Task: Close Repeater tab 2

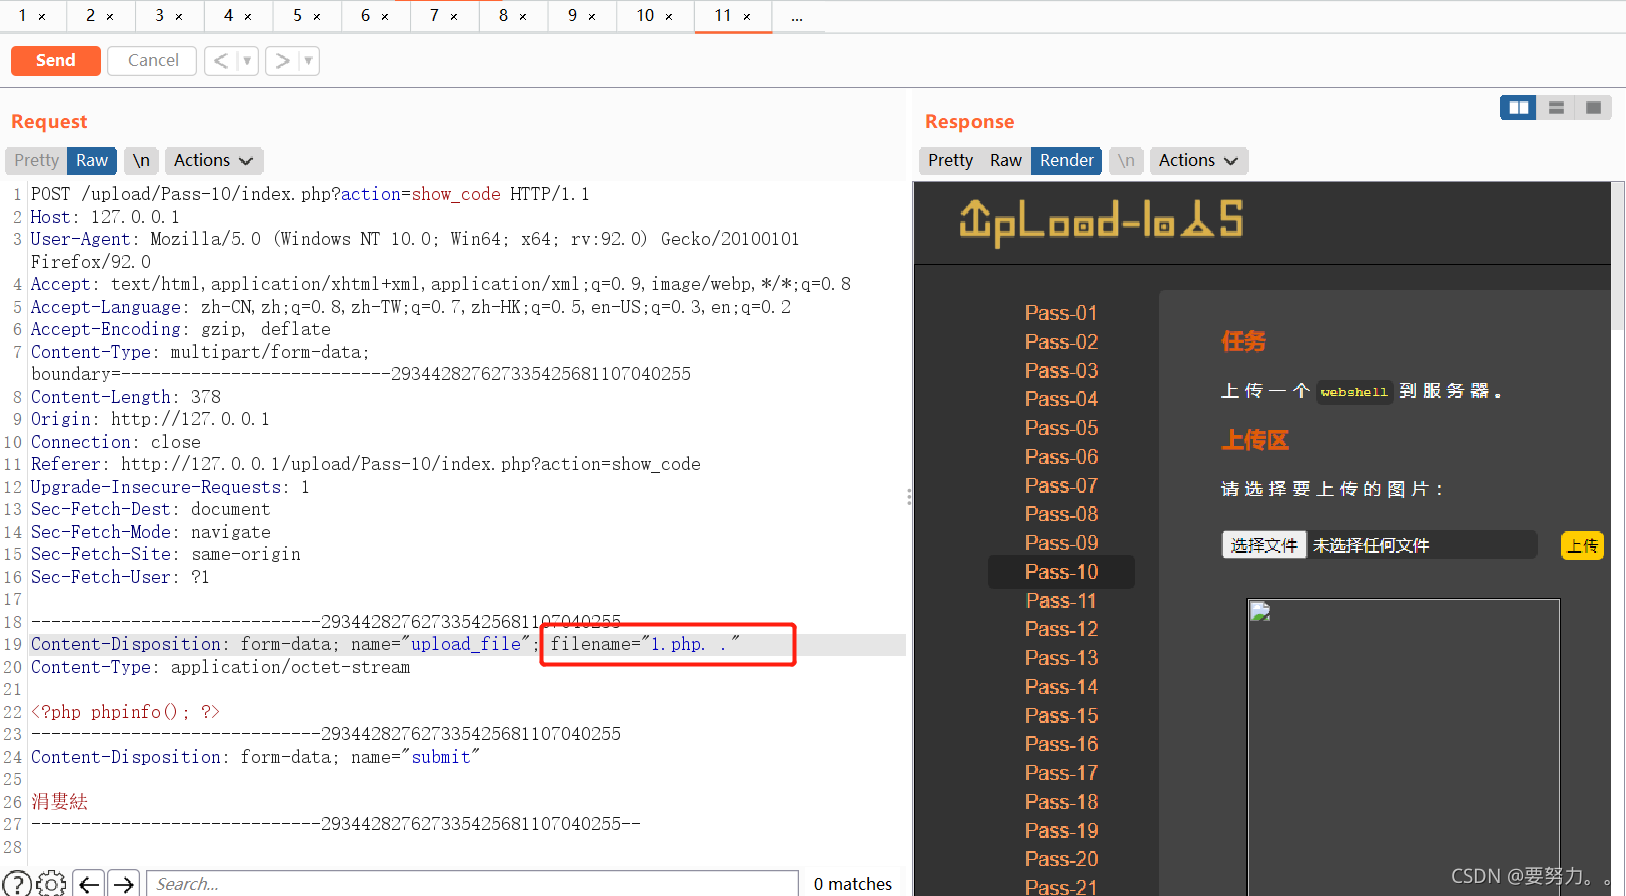Action: (110, 17)
